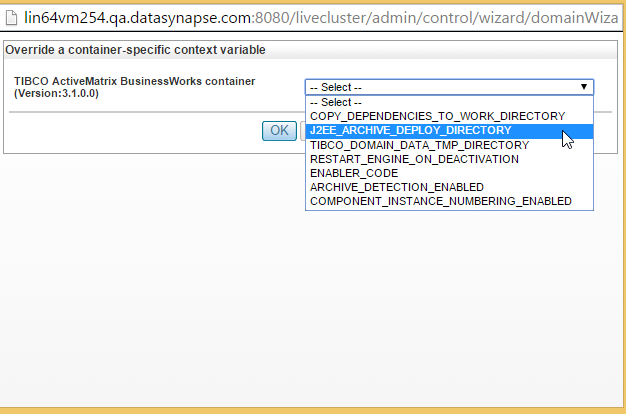Choose the '-- Select --' placeholder option
The height and width of the screenshot is (414, 626).
449,102
